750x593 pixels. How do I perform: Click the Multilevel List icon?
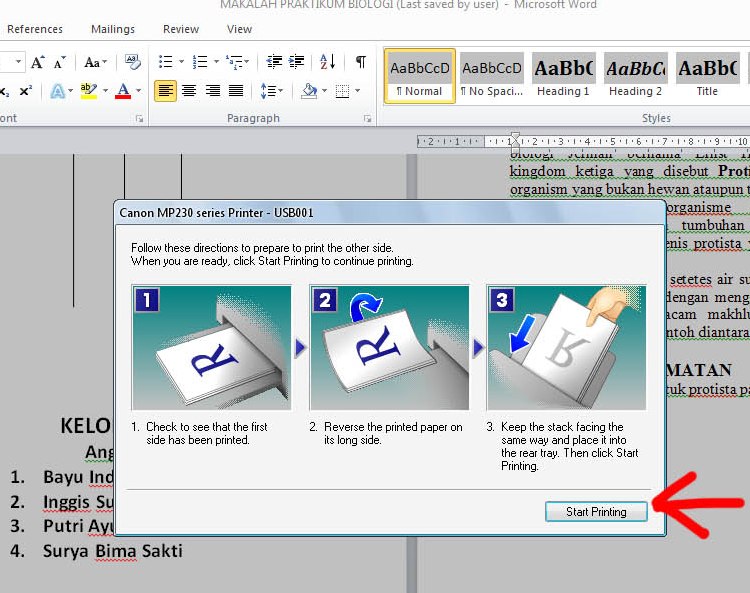(235, 62)
